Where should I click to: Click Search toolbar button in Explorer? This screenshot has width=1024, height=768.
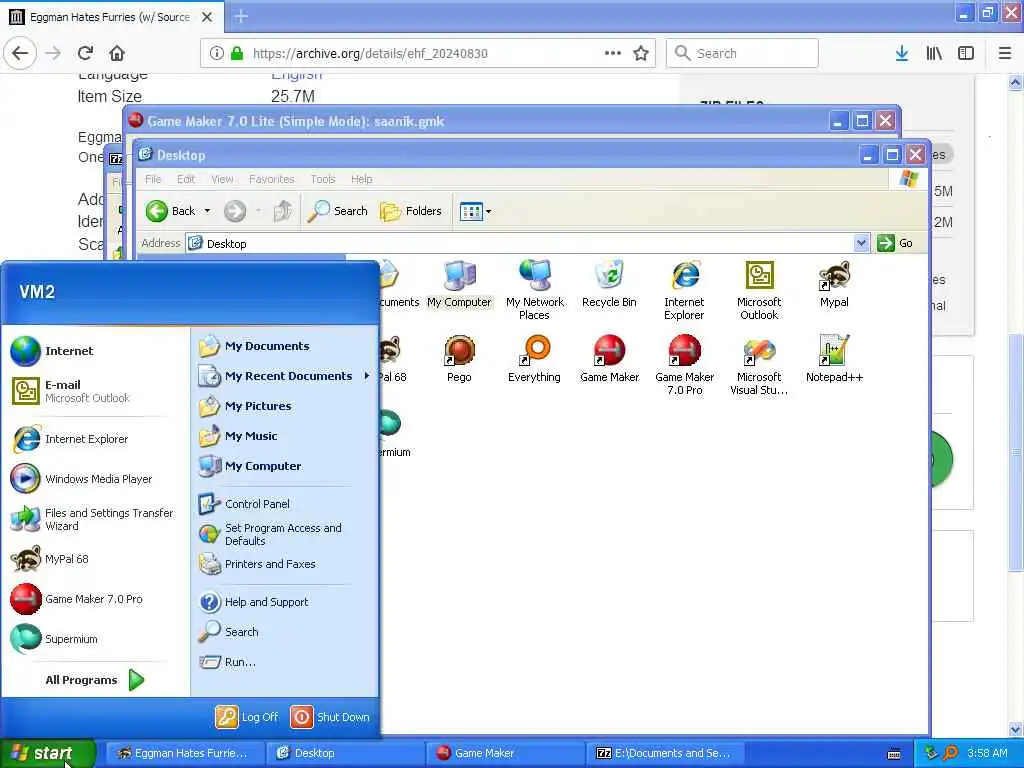pyautogui.click(x=338, y=211)
